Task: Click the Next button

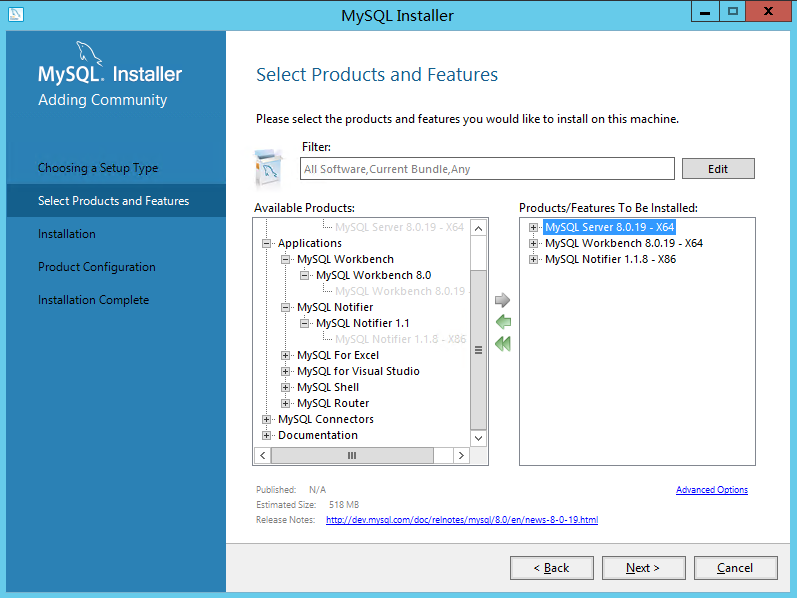Action: tap(643, 568)
